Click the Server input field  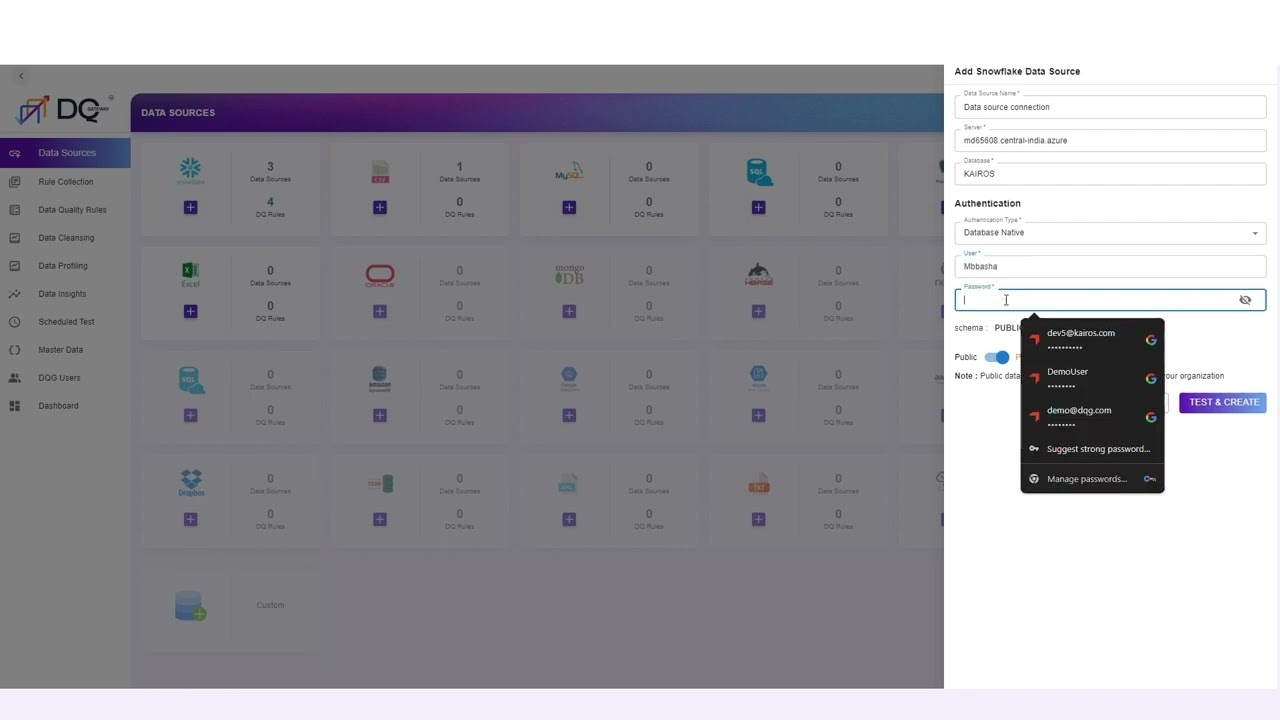pos(1110,140)
